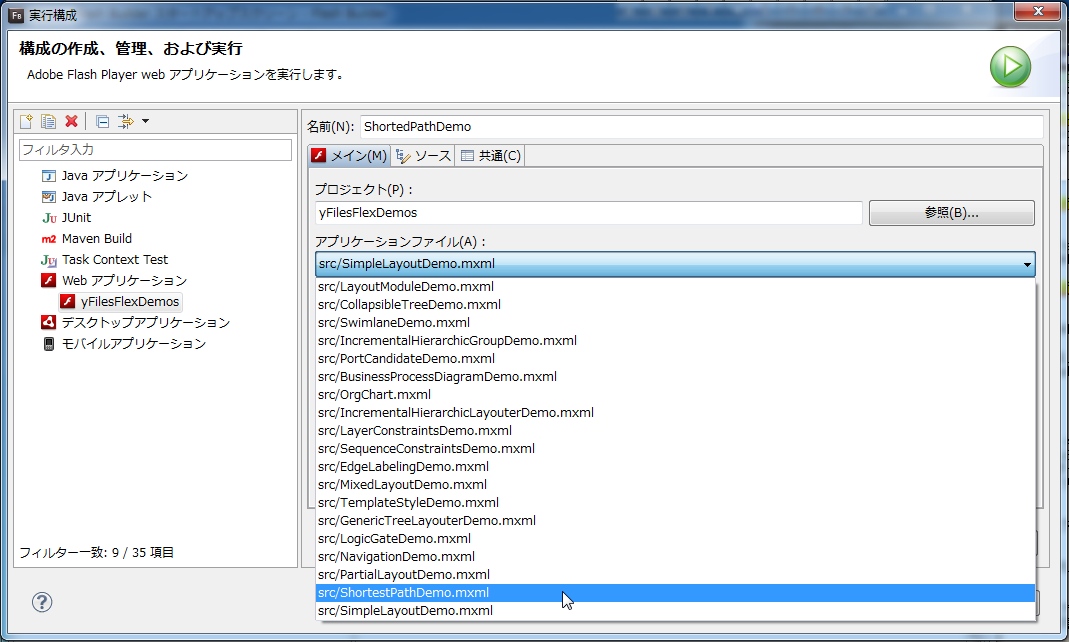Screen dimensions: 1069x642
Task: Choose src/IncrementalHierarchicLayouterDemo.mxml
Action: [675, 413]
